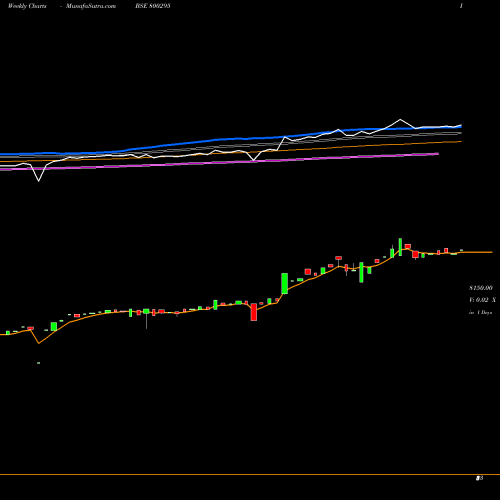Viewport: 500px width, 500px height.
Task: Click the 'MunafaSutra.com' label
Action: point(91,6)
